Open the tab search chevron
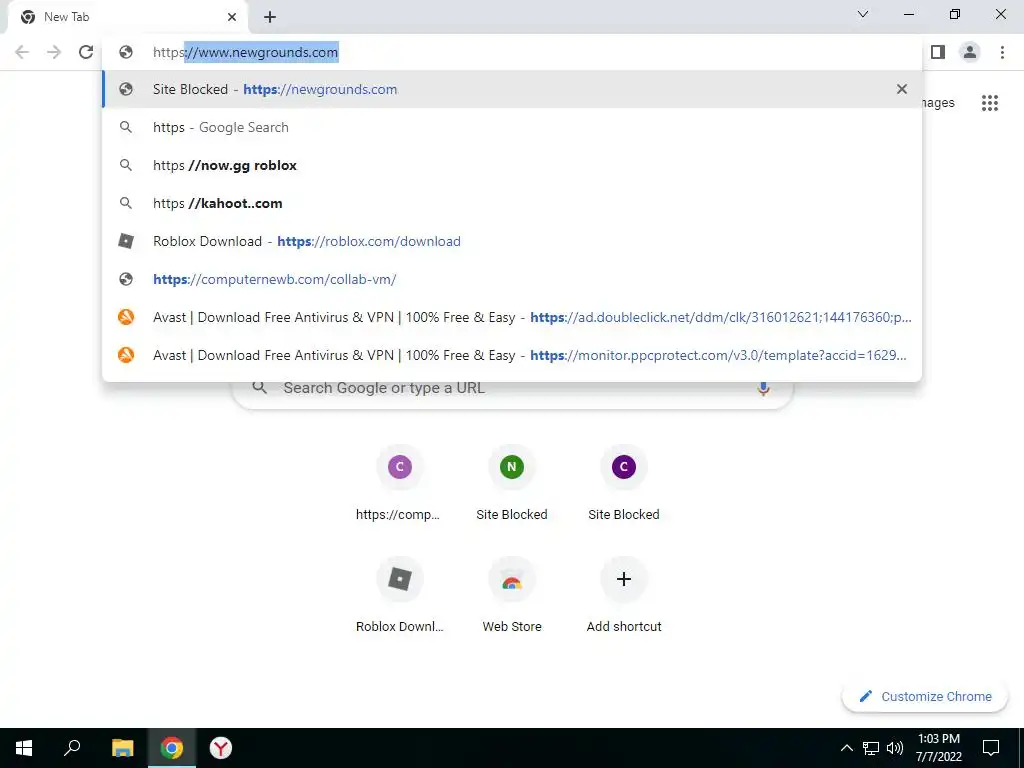The image size is (1024, 768). click(863, 14)
